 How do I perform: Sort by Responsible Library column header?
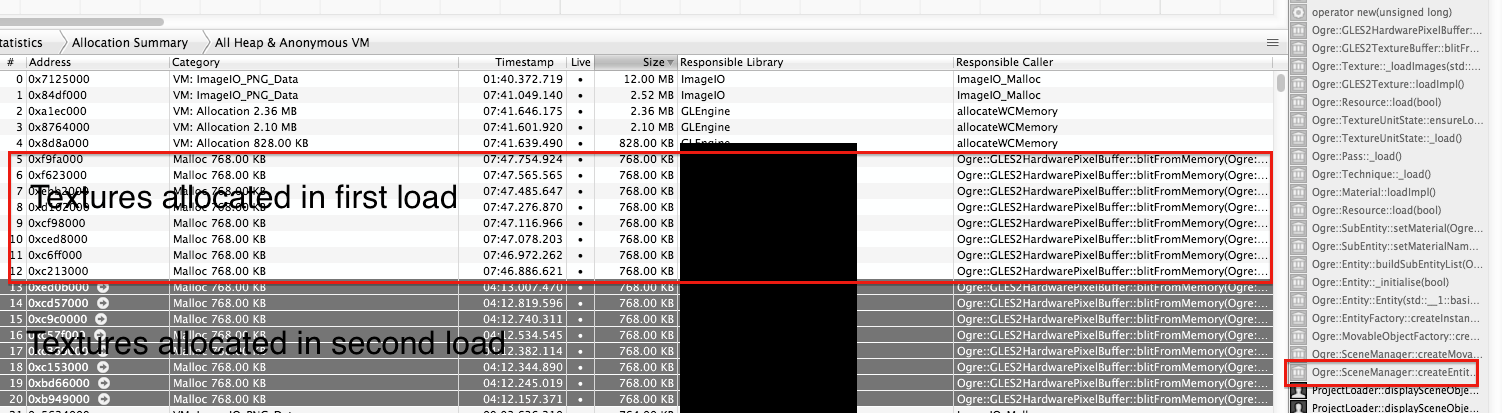pos(815,62)
